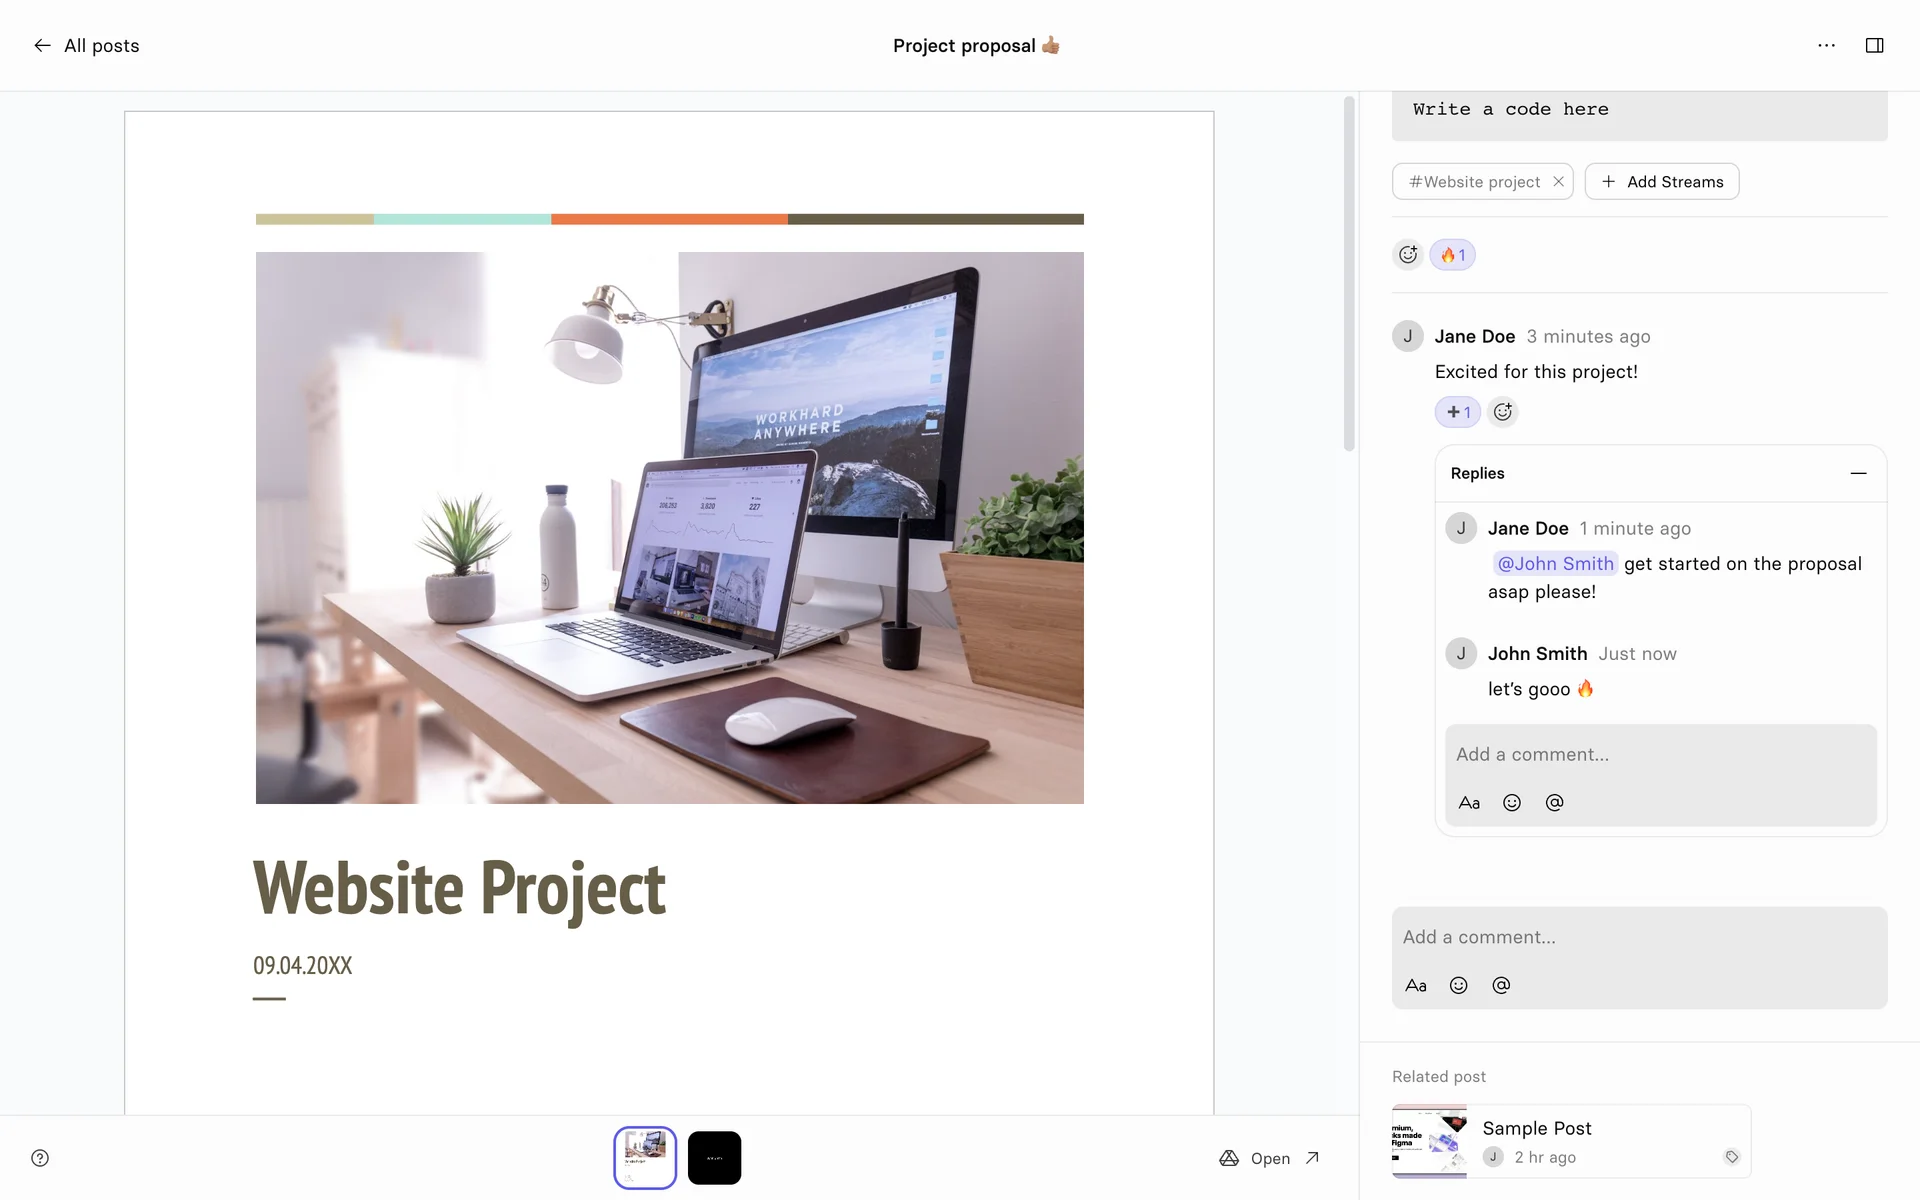
Task: Click the tag icon on Sample Post
Action: pos(1731,1157)
